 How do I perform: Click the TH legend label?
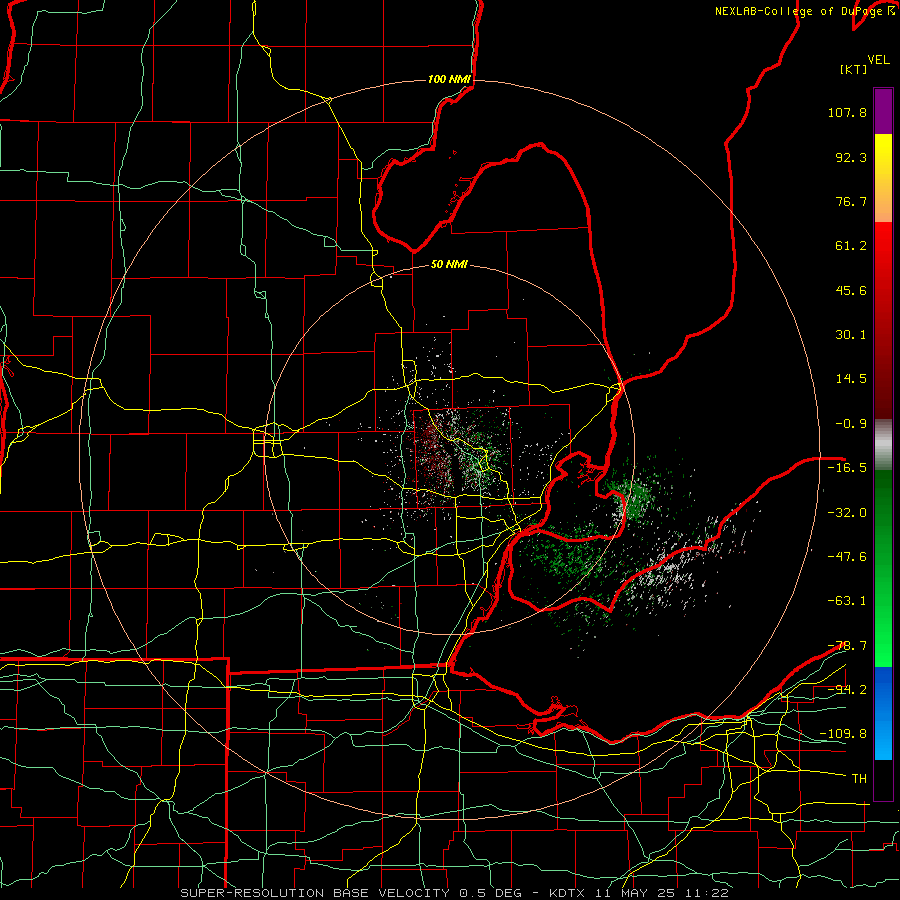click(859, 779)
